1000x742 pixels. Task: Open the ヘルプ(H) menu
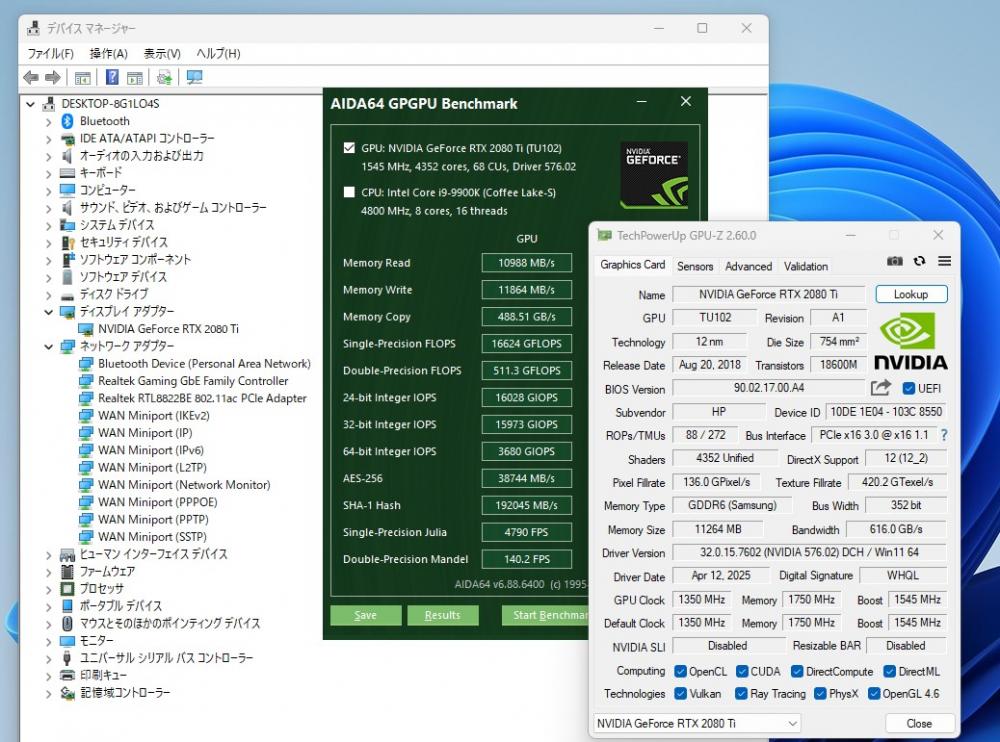click(218, 54)
